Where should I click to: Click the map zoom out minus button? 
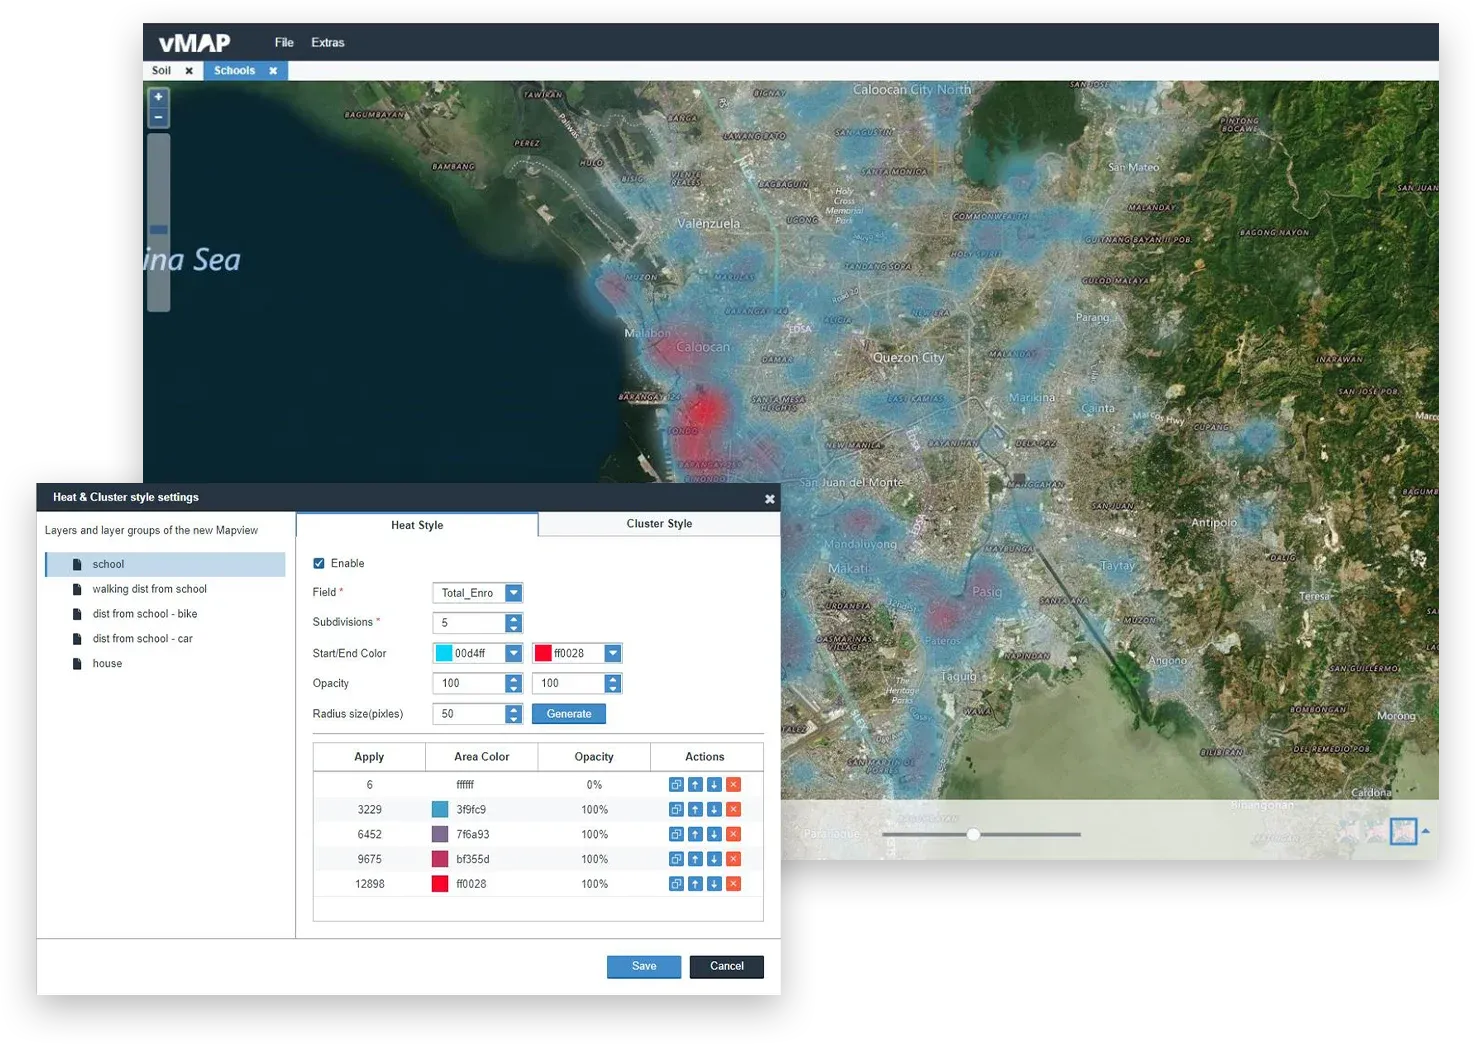(158, 118)
